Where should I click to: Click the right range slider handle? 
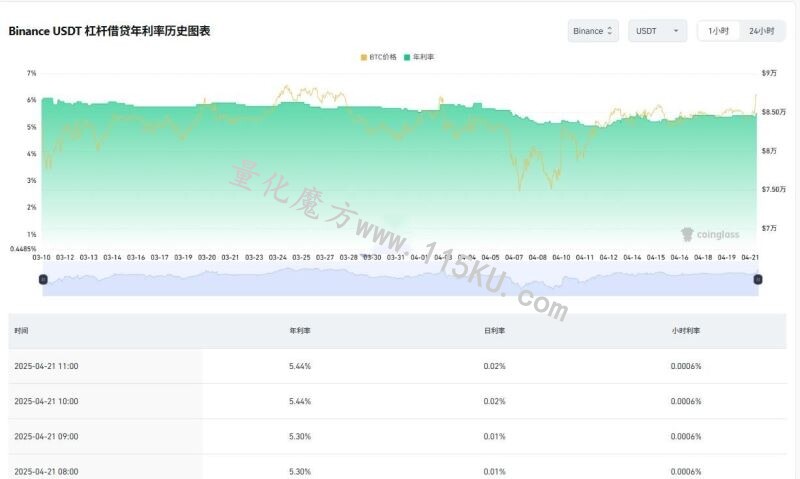pyautogui.click(x=758, y=280)
